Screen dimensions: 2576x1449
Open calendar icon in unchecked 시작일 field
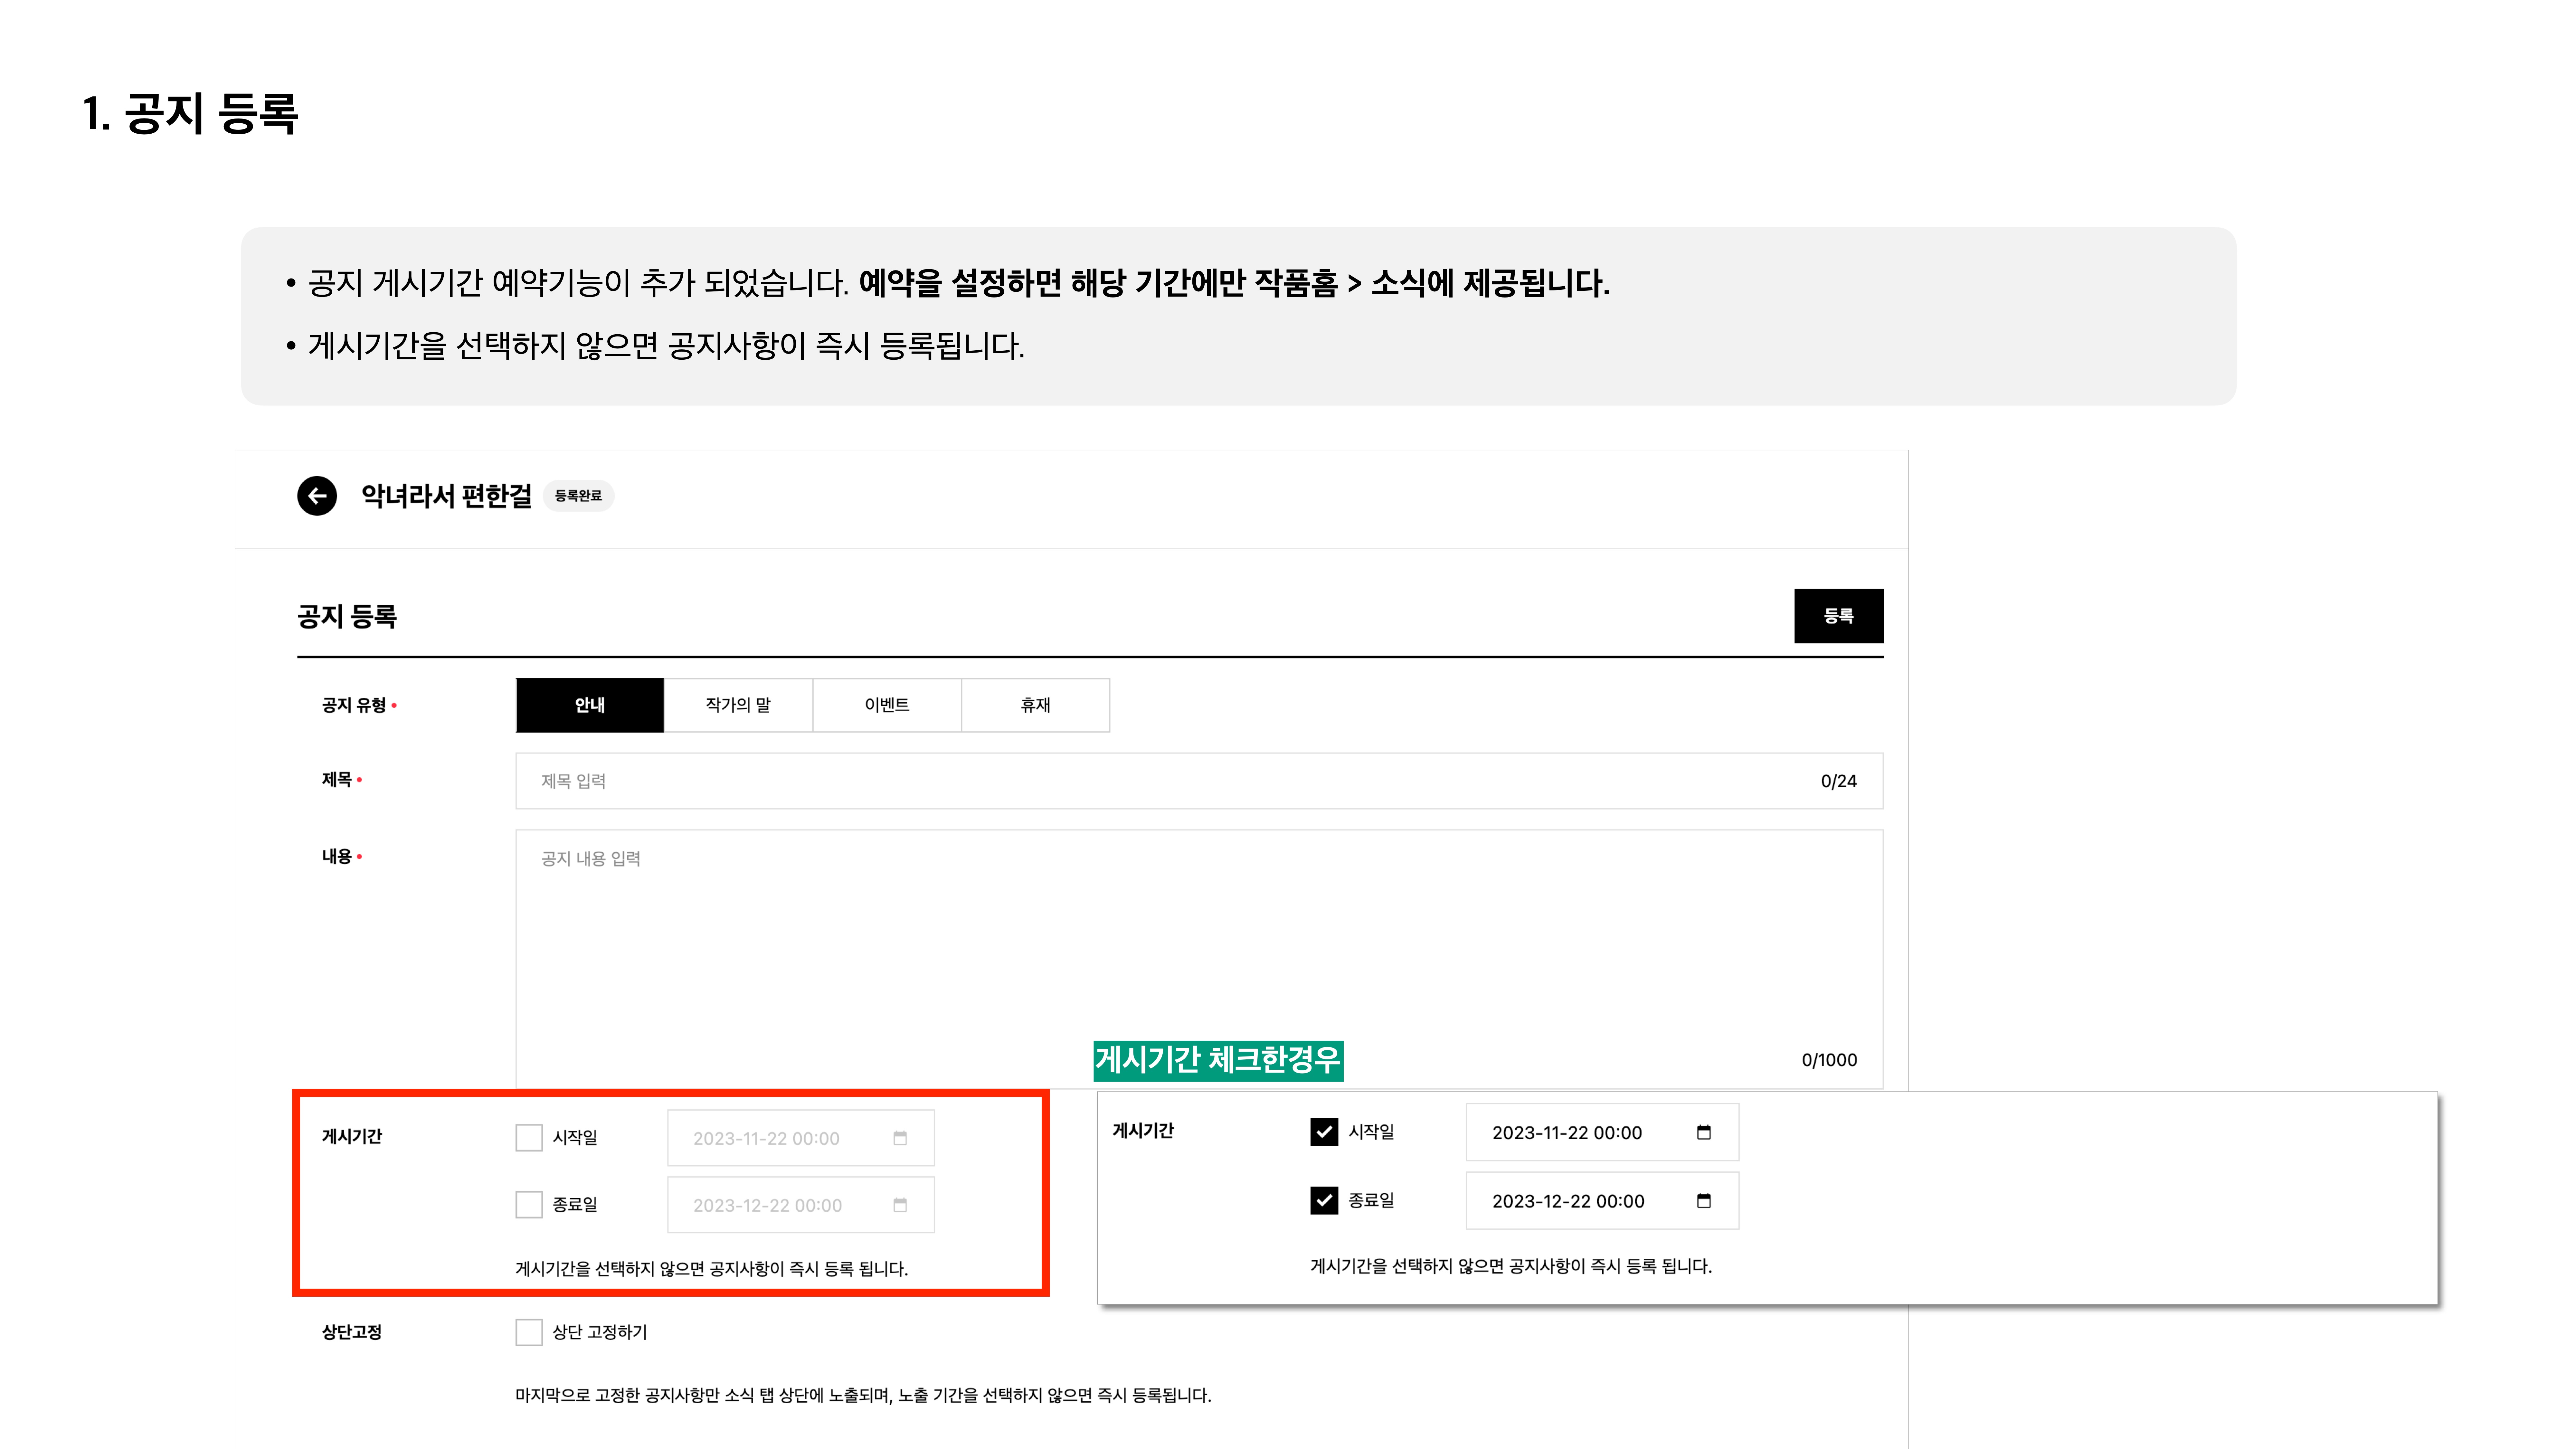pyautogui.click(x=900, y=1138)
